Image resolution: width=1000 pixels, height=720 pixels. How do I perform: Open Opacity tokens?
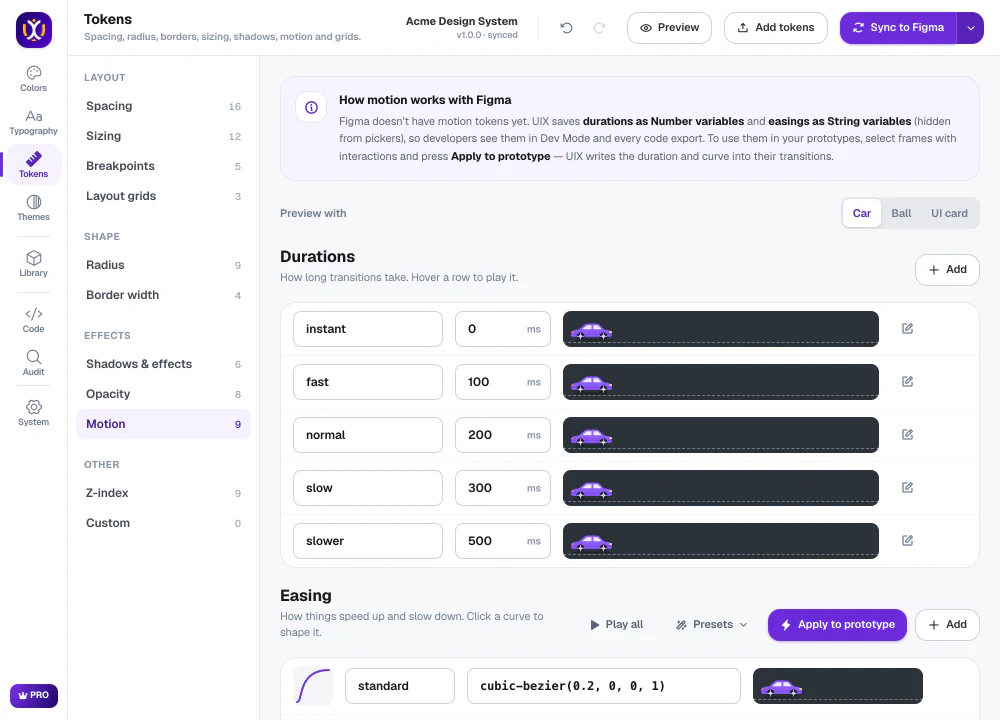click(163, 393)
